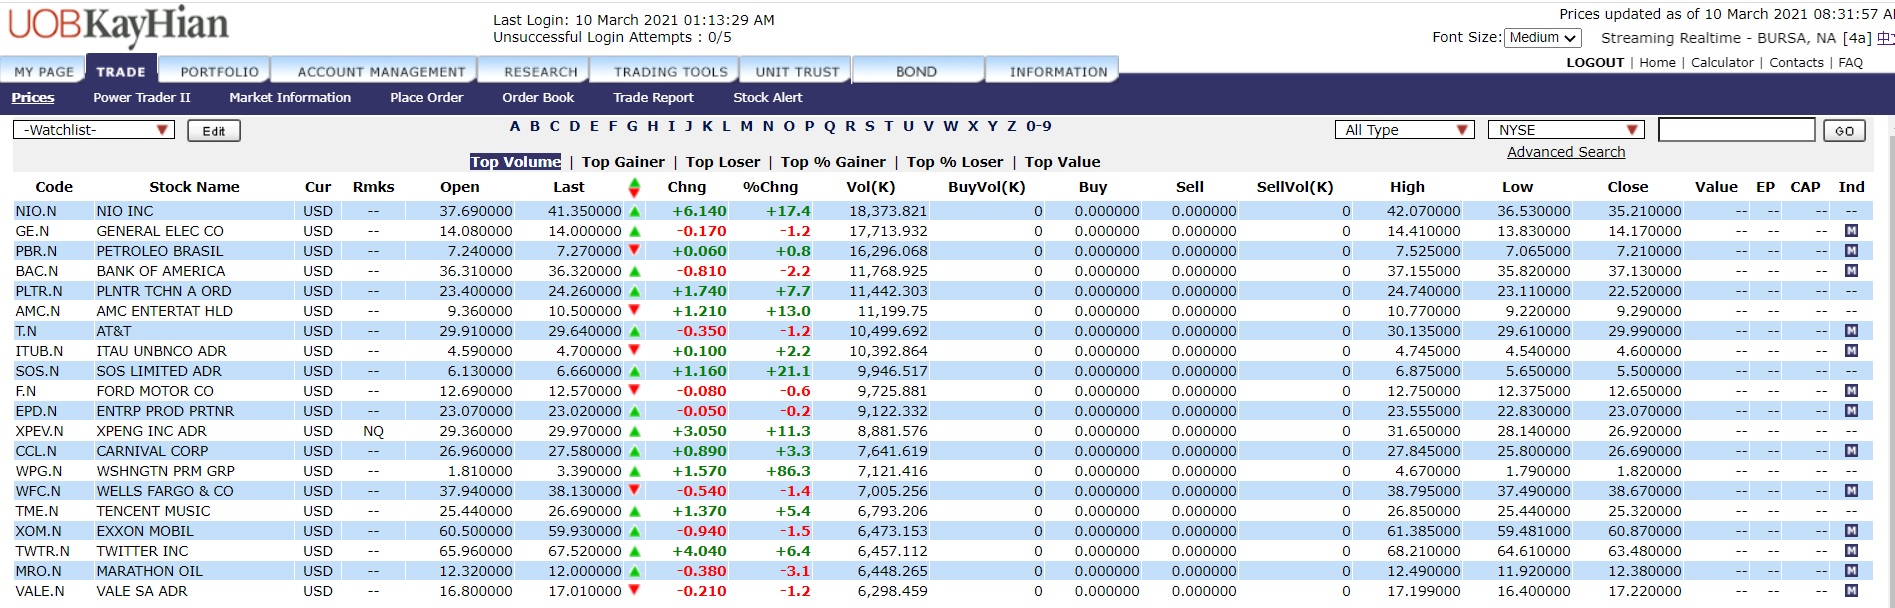
Task: Click the green up arrow for NIO.N
Action: point(634,211)
